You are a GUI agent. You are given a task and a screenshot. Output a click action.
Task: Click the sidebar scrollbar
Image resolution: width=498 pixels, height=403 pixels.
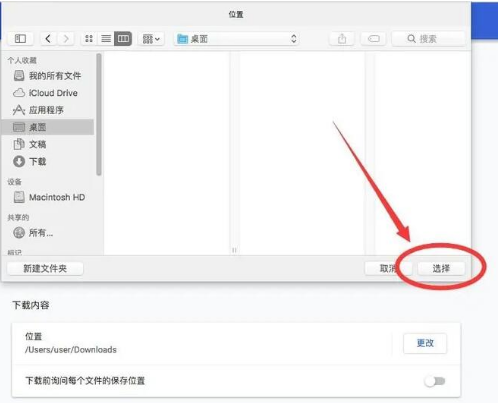click(99, 114)
